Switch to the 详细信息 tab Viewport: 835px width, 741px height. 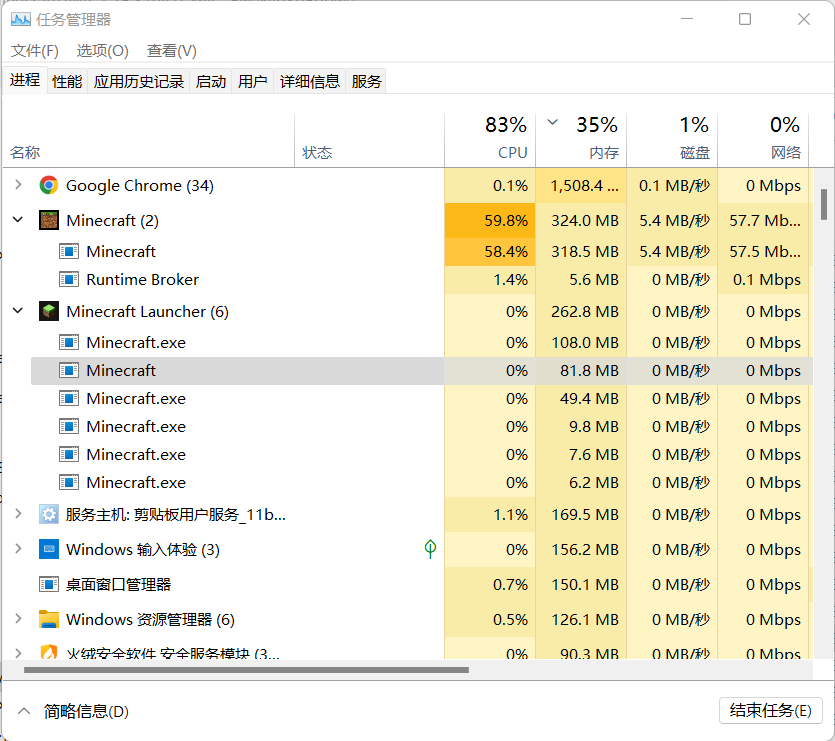(x=309, y=82)
